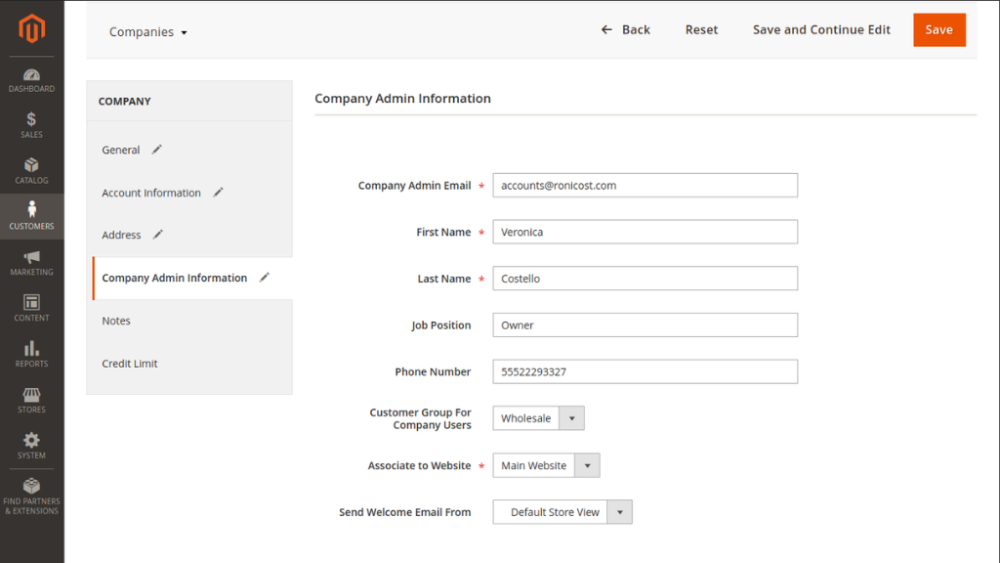Viewport: 1000px width, 563px height.
Task: Click the Company Admin Information heading
Action: [x=402, y=98]
